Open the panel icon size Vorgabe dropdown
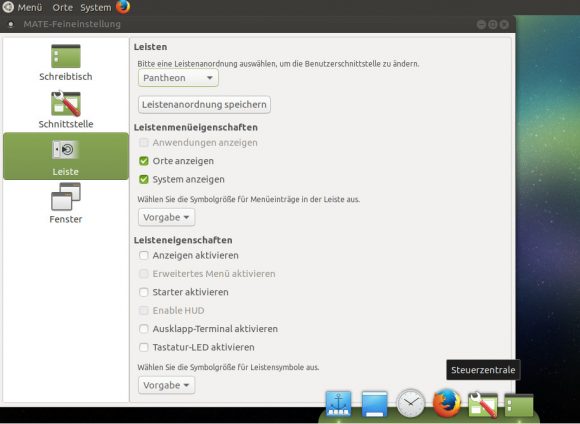580x424 pixels. (166, 385)
